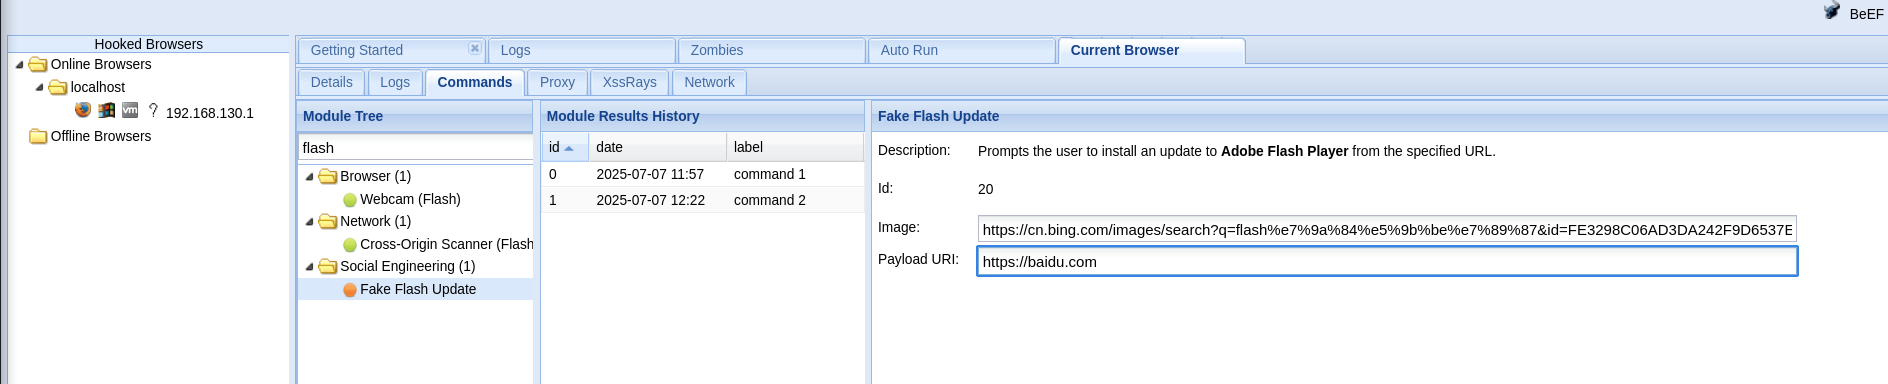Viewport: 1888px width, 384px height.
Task: Collapse the Network (1) module folder
Action: pyautogui.click(x=309, y=221)
